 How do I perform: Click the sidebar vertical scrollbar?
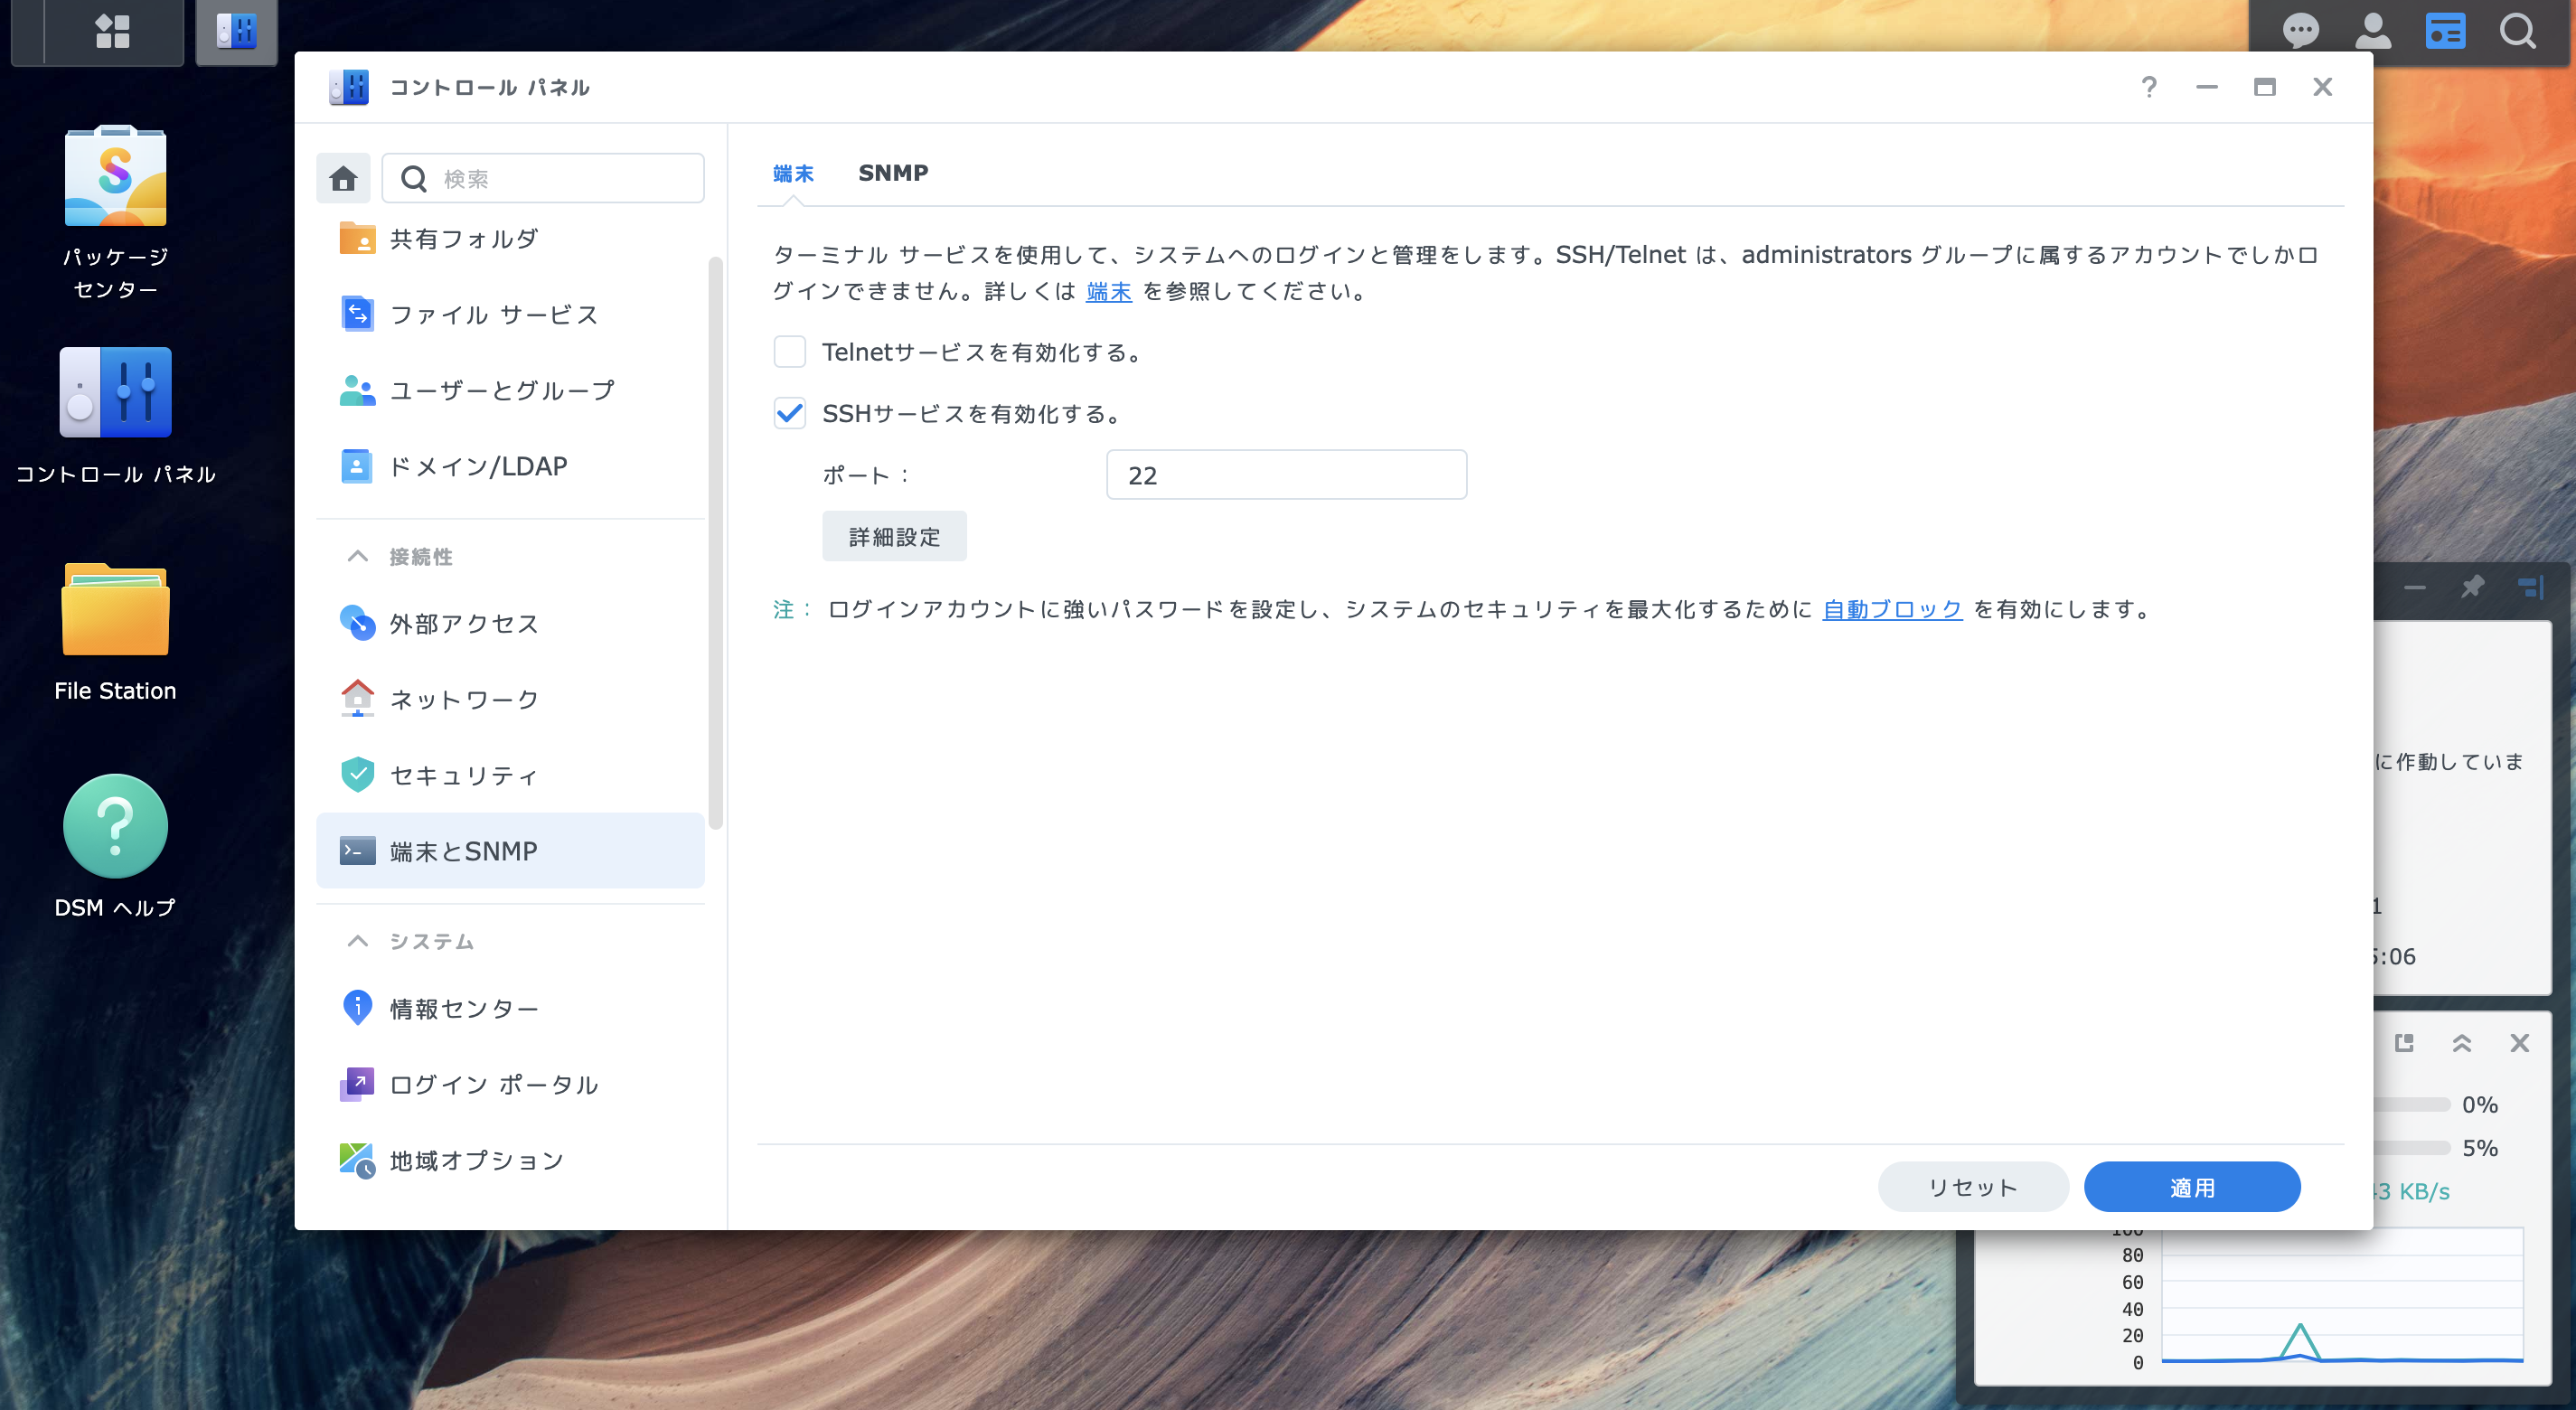(715, 542)
